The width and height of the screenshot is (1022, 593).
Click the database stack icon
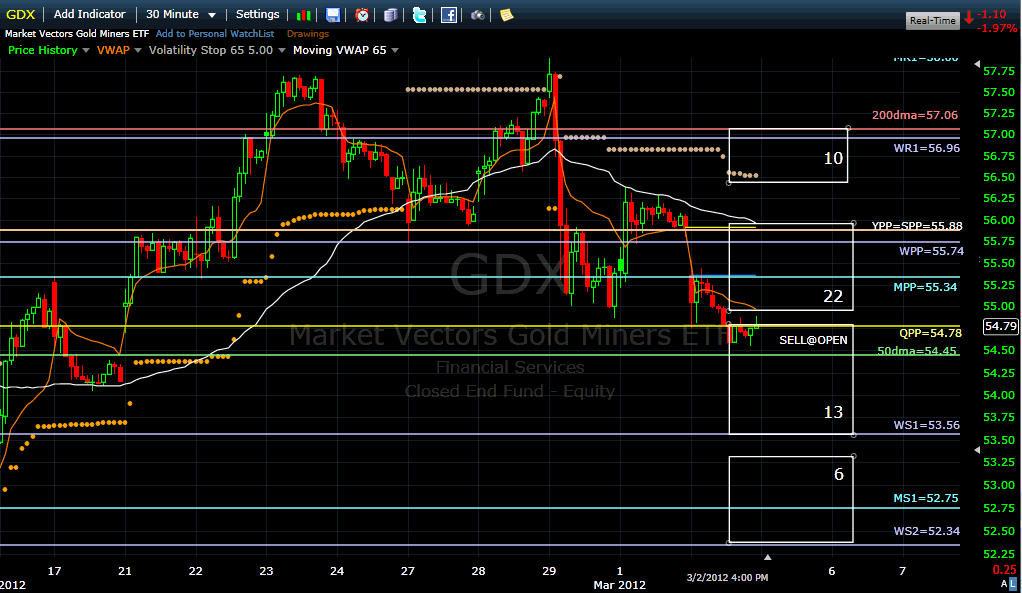click(x=390, y=15)
